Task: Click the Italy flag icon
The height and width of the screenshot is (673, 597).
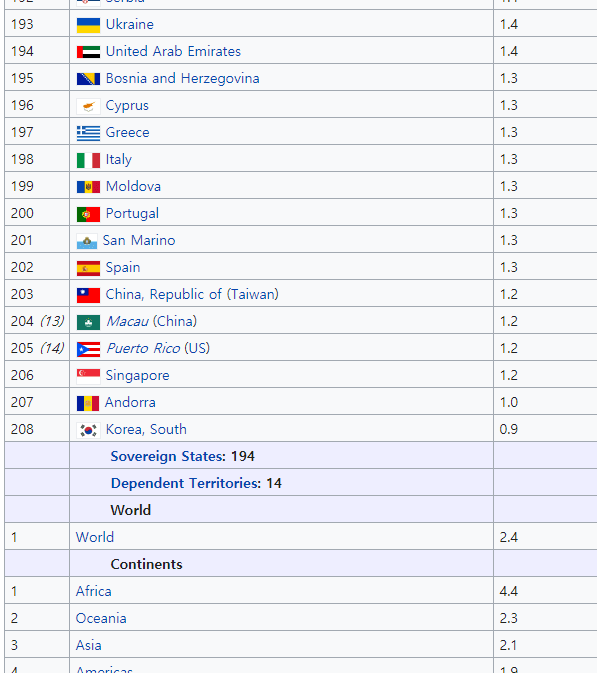Action: click(88, 160)
